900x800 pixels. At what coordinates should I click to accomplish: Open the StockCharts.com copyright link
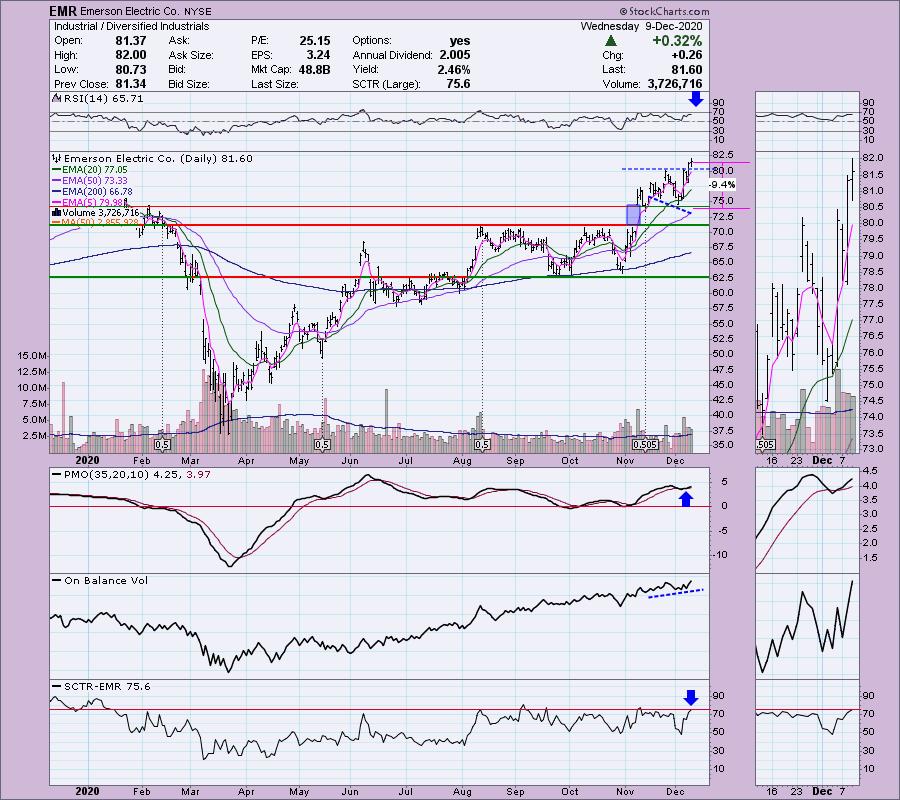(664, 11)
